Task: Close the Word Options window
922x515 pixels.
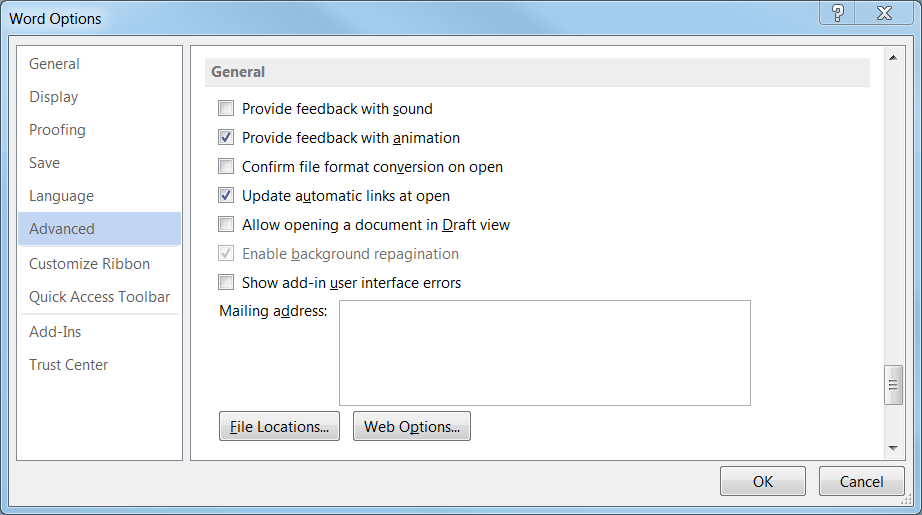Action: 884,12
